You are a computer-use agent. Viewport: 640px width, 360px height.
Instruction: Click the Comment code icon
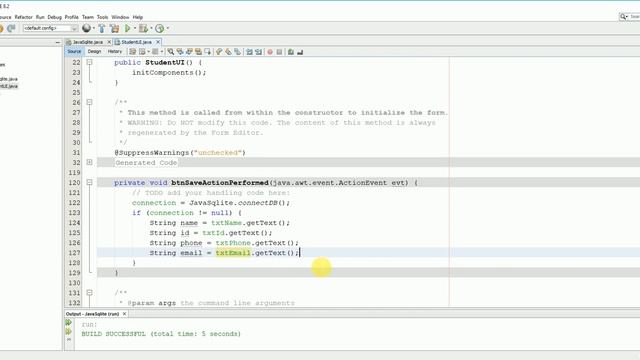click(x=291, y=52)
